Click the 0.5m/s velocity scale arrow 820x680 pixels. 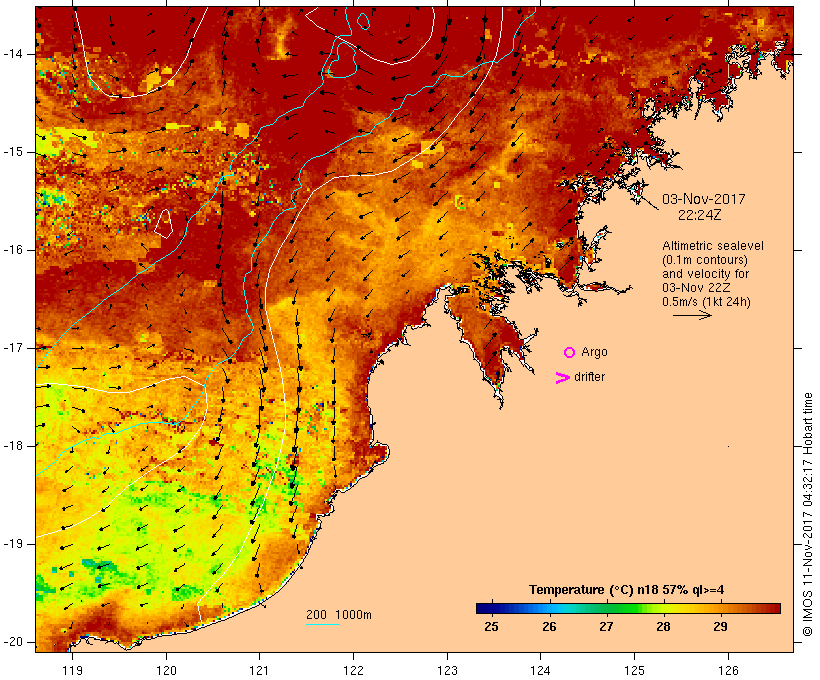click(x=692, y=315)
